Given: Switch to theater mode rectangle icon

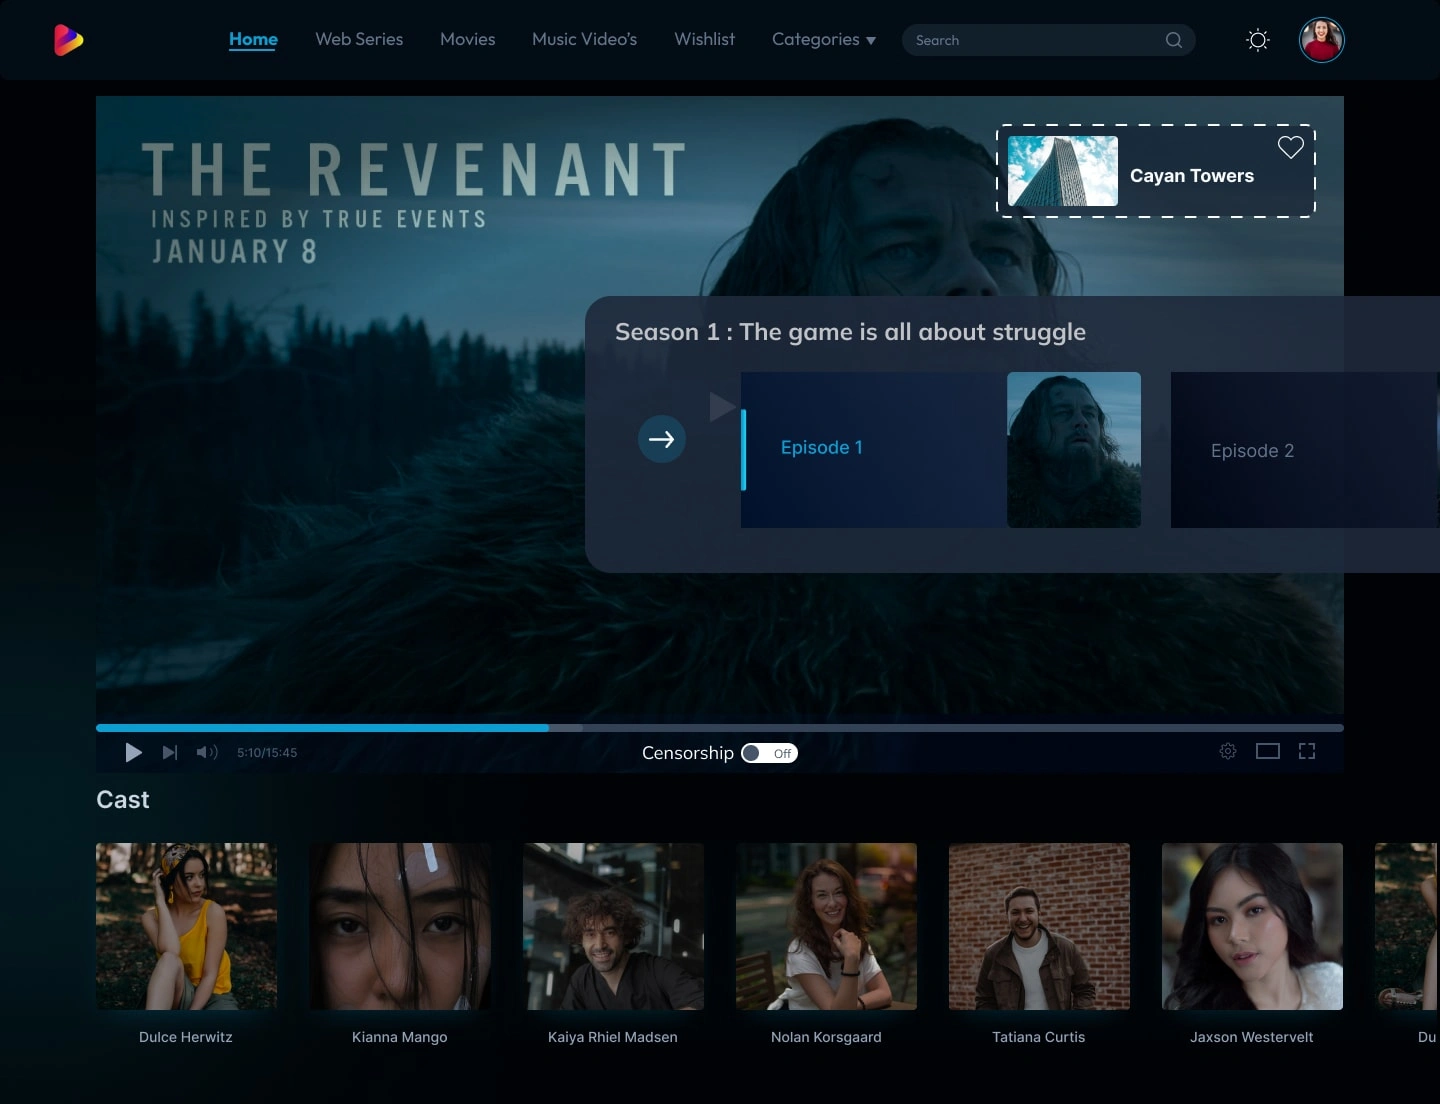Looking at the screenshot, I should 1268,751.
